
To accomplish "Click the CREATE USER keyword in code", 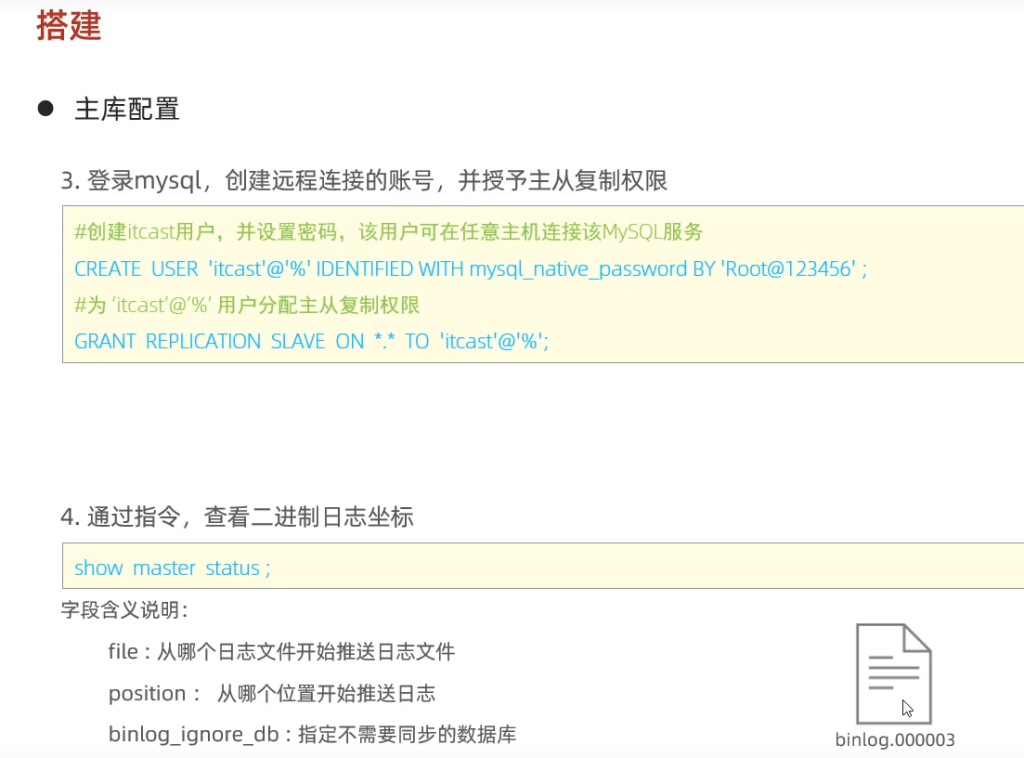I will click(x=136, y=269).
